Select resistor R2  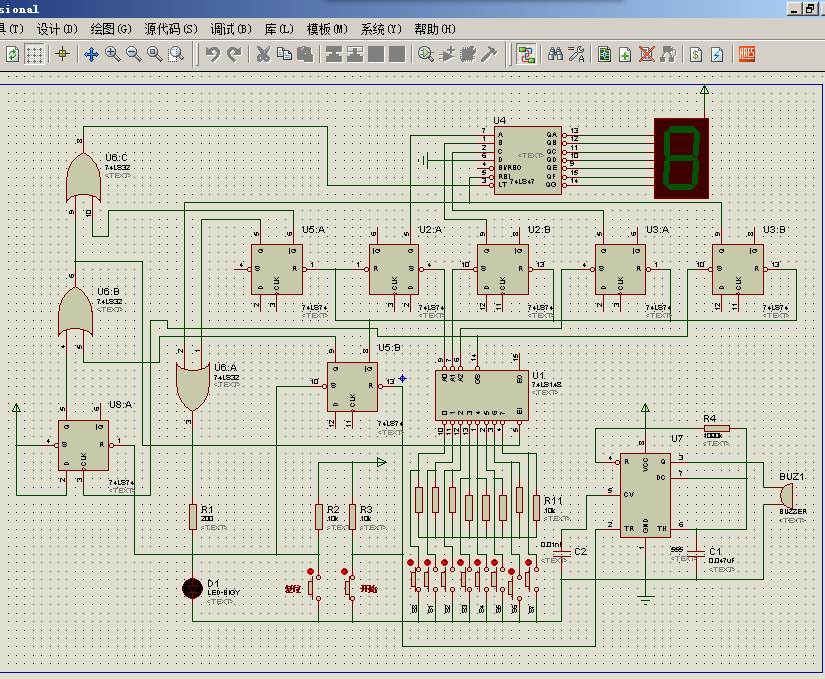point(319,516)
